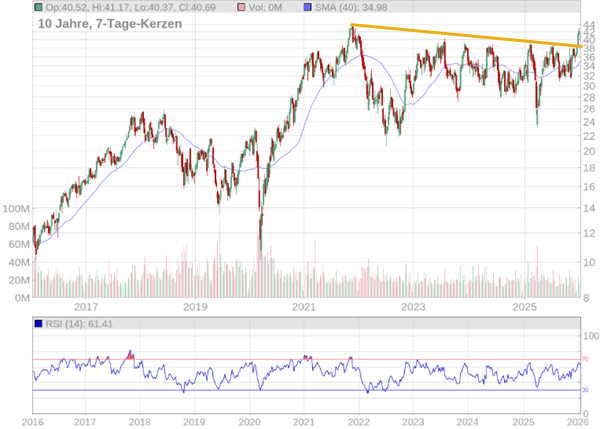Viewport: 600px width, 429px height.
Task: Click the red 70 overbought level label
Action: coord(588,359)
